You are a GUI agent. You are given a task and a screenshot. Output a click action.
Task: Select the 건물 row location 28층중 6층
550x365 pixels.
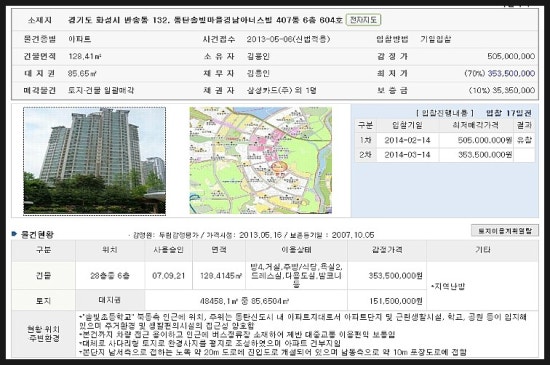click(x=110, y=276)
